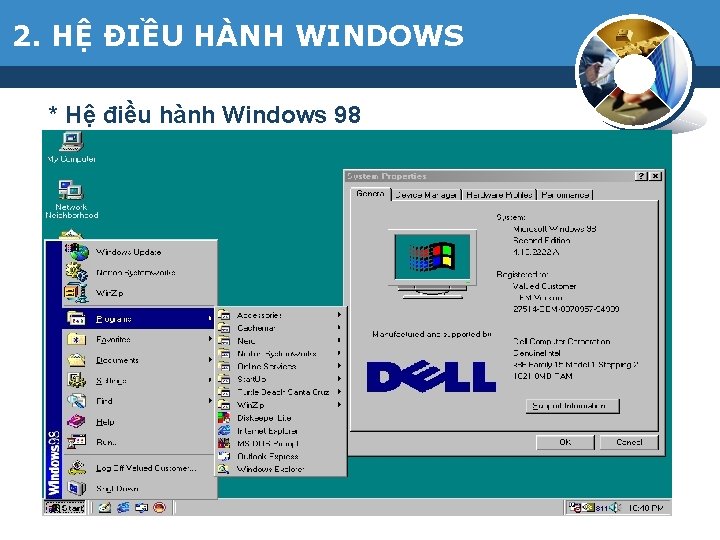
Task: Expand the Cacheman program group
Action: click(x=281, y=328)
